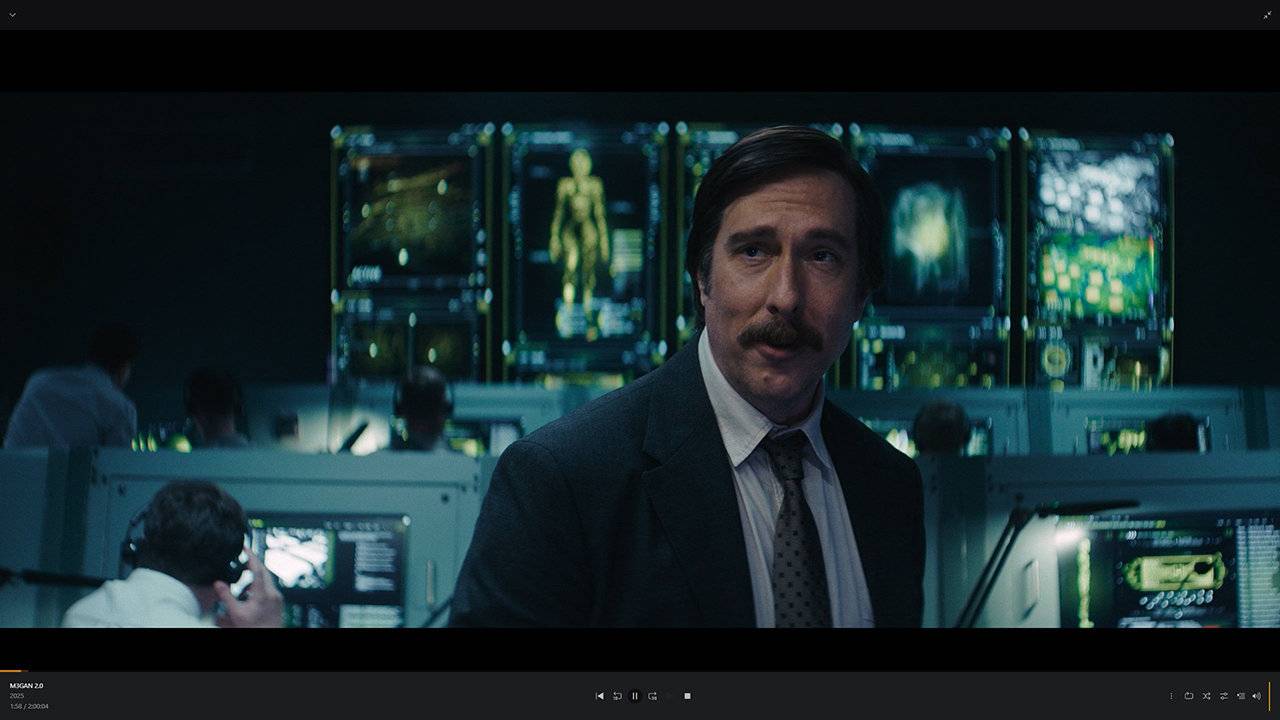Skip to the previous item
Image resolution: width=1280 pixels, height=720 pixels.
tap(599, 696)
